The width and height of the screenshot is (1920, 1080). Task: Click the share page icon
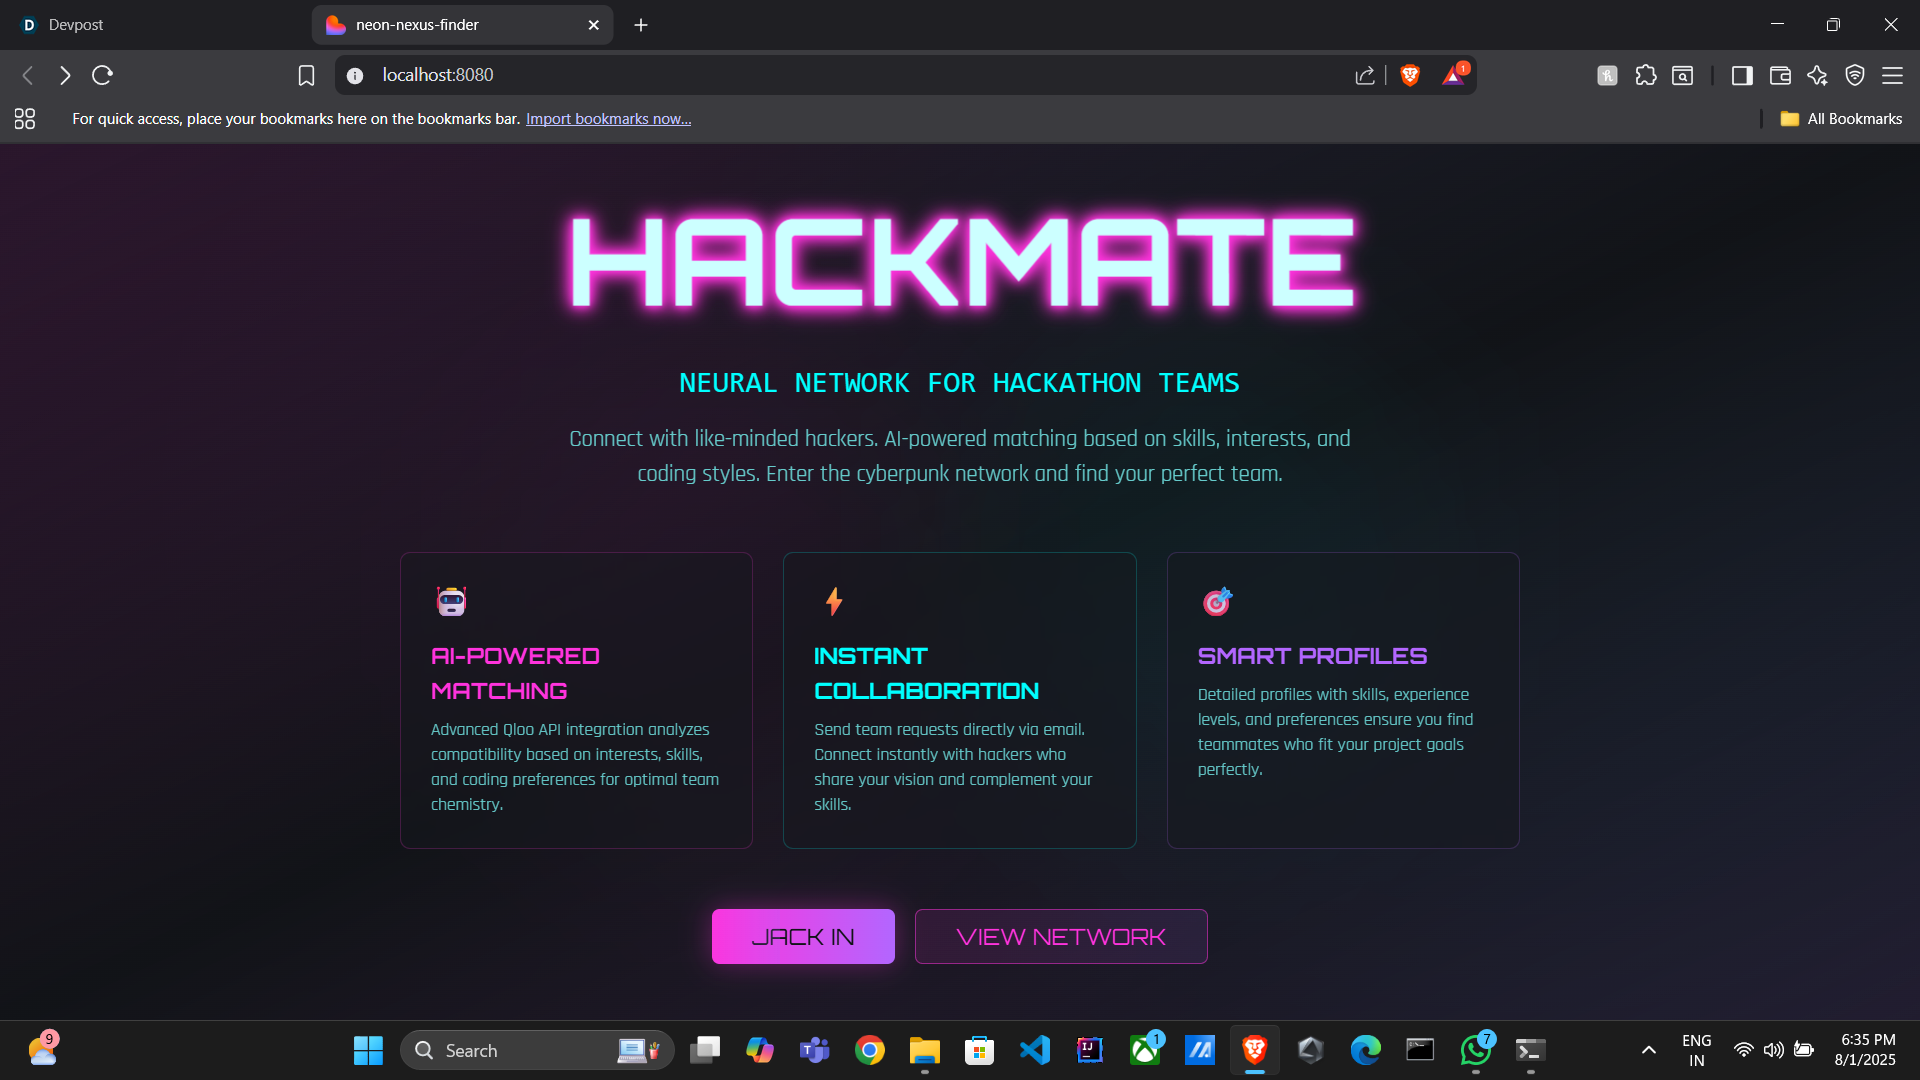[x=1364, y=76]
